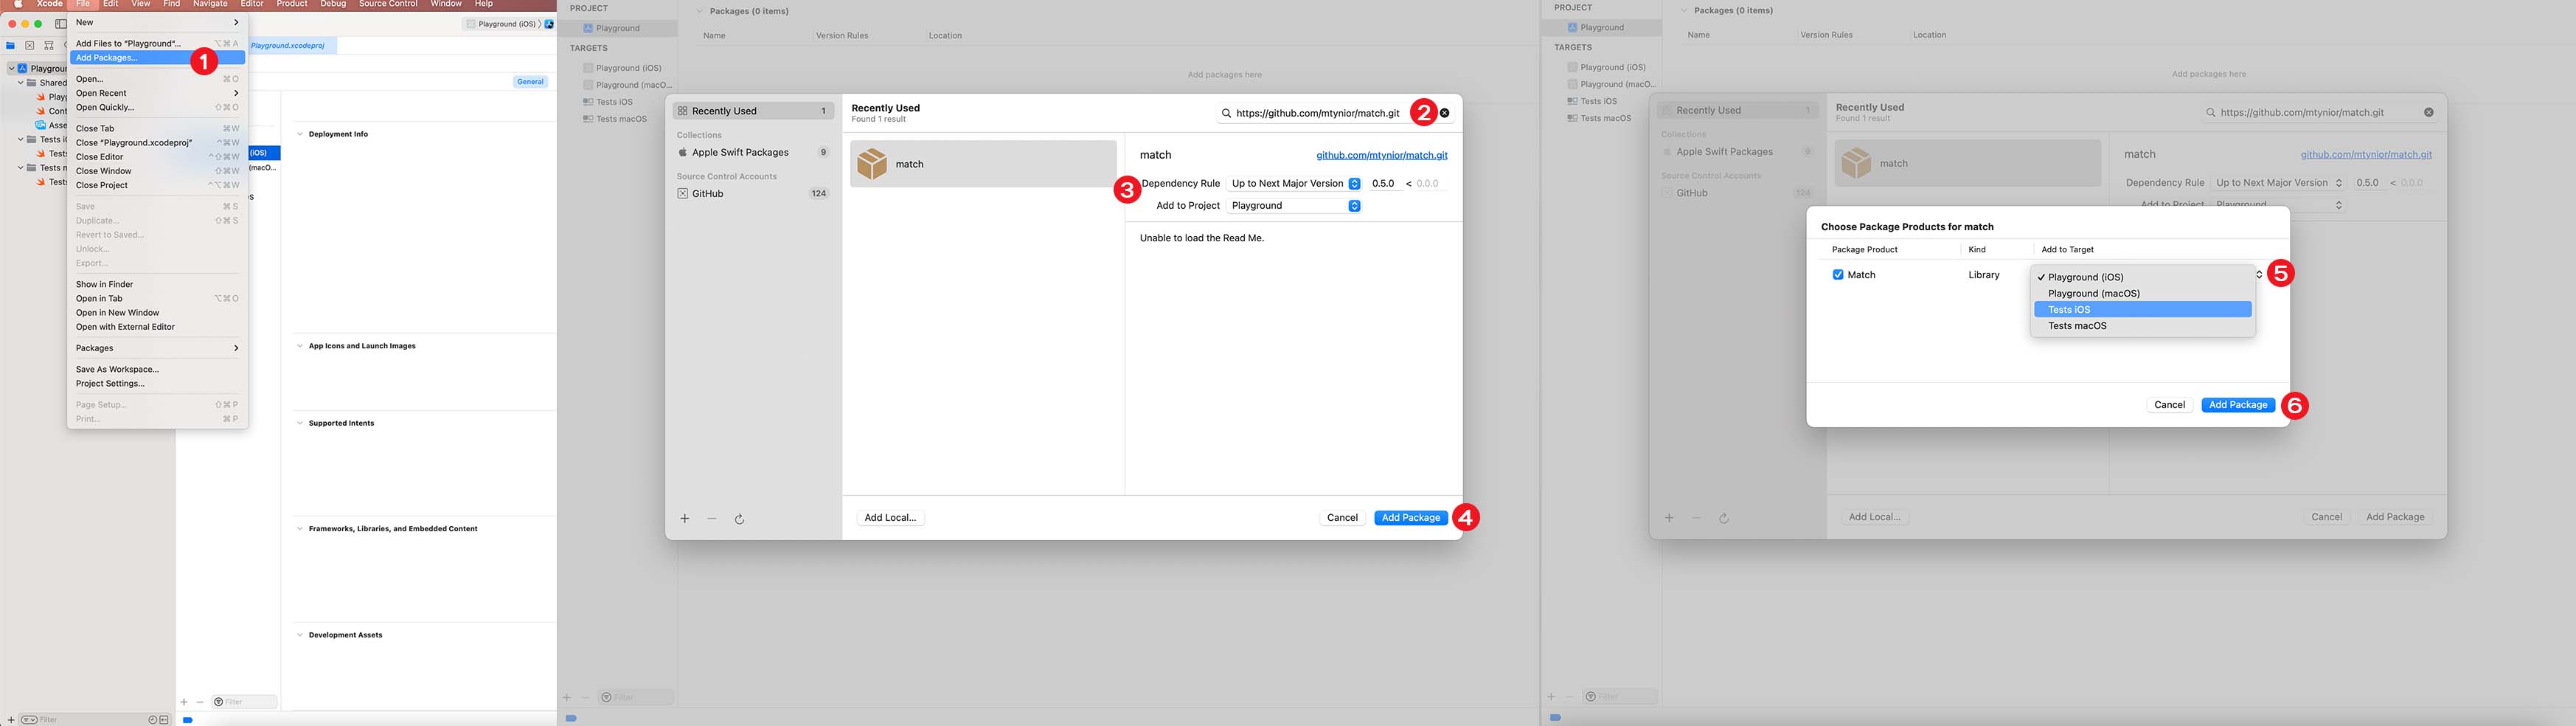
Task: Click the package URL search field, middle dialog
Action: tap(1335, 113)
